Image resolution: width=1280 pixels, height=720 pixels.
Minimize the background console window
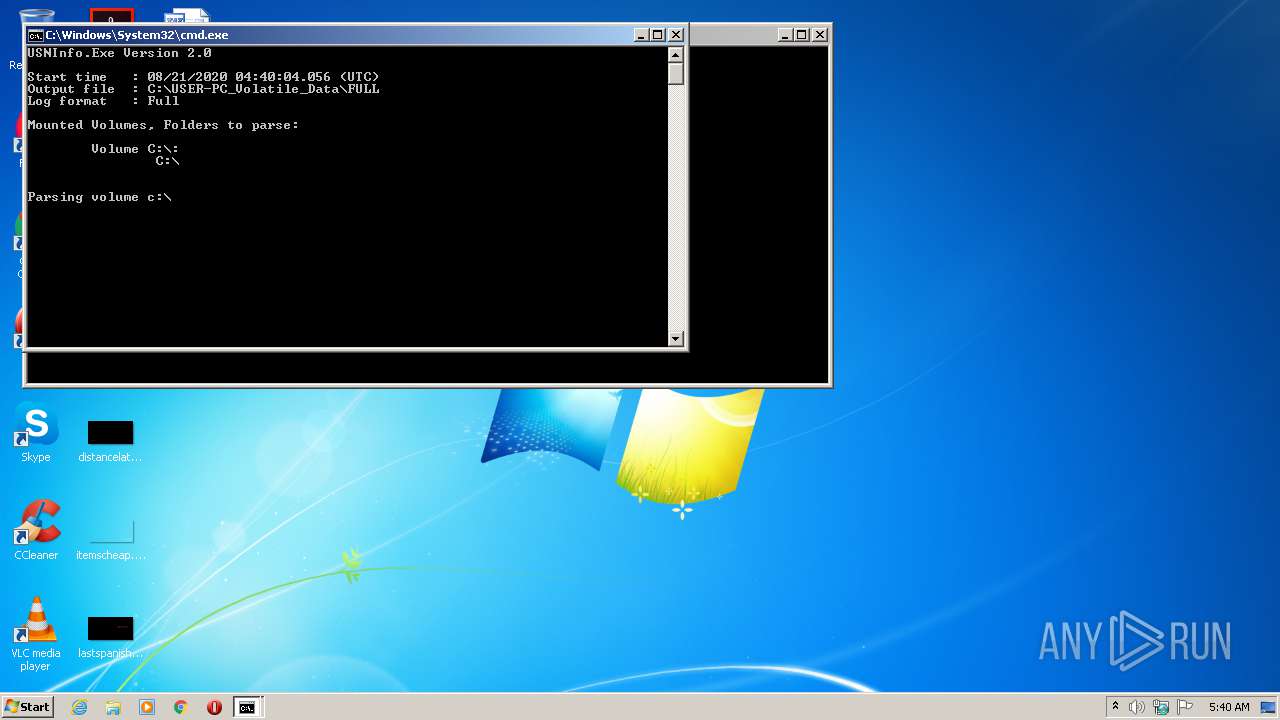(x=785, y=35)
